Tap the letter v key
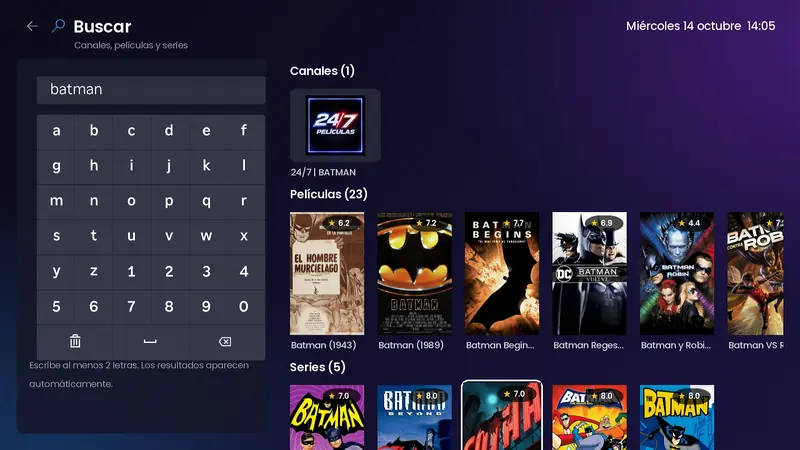This screenshot has height=450, width=800. point(169,236)
